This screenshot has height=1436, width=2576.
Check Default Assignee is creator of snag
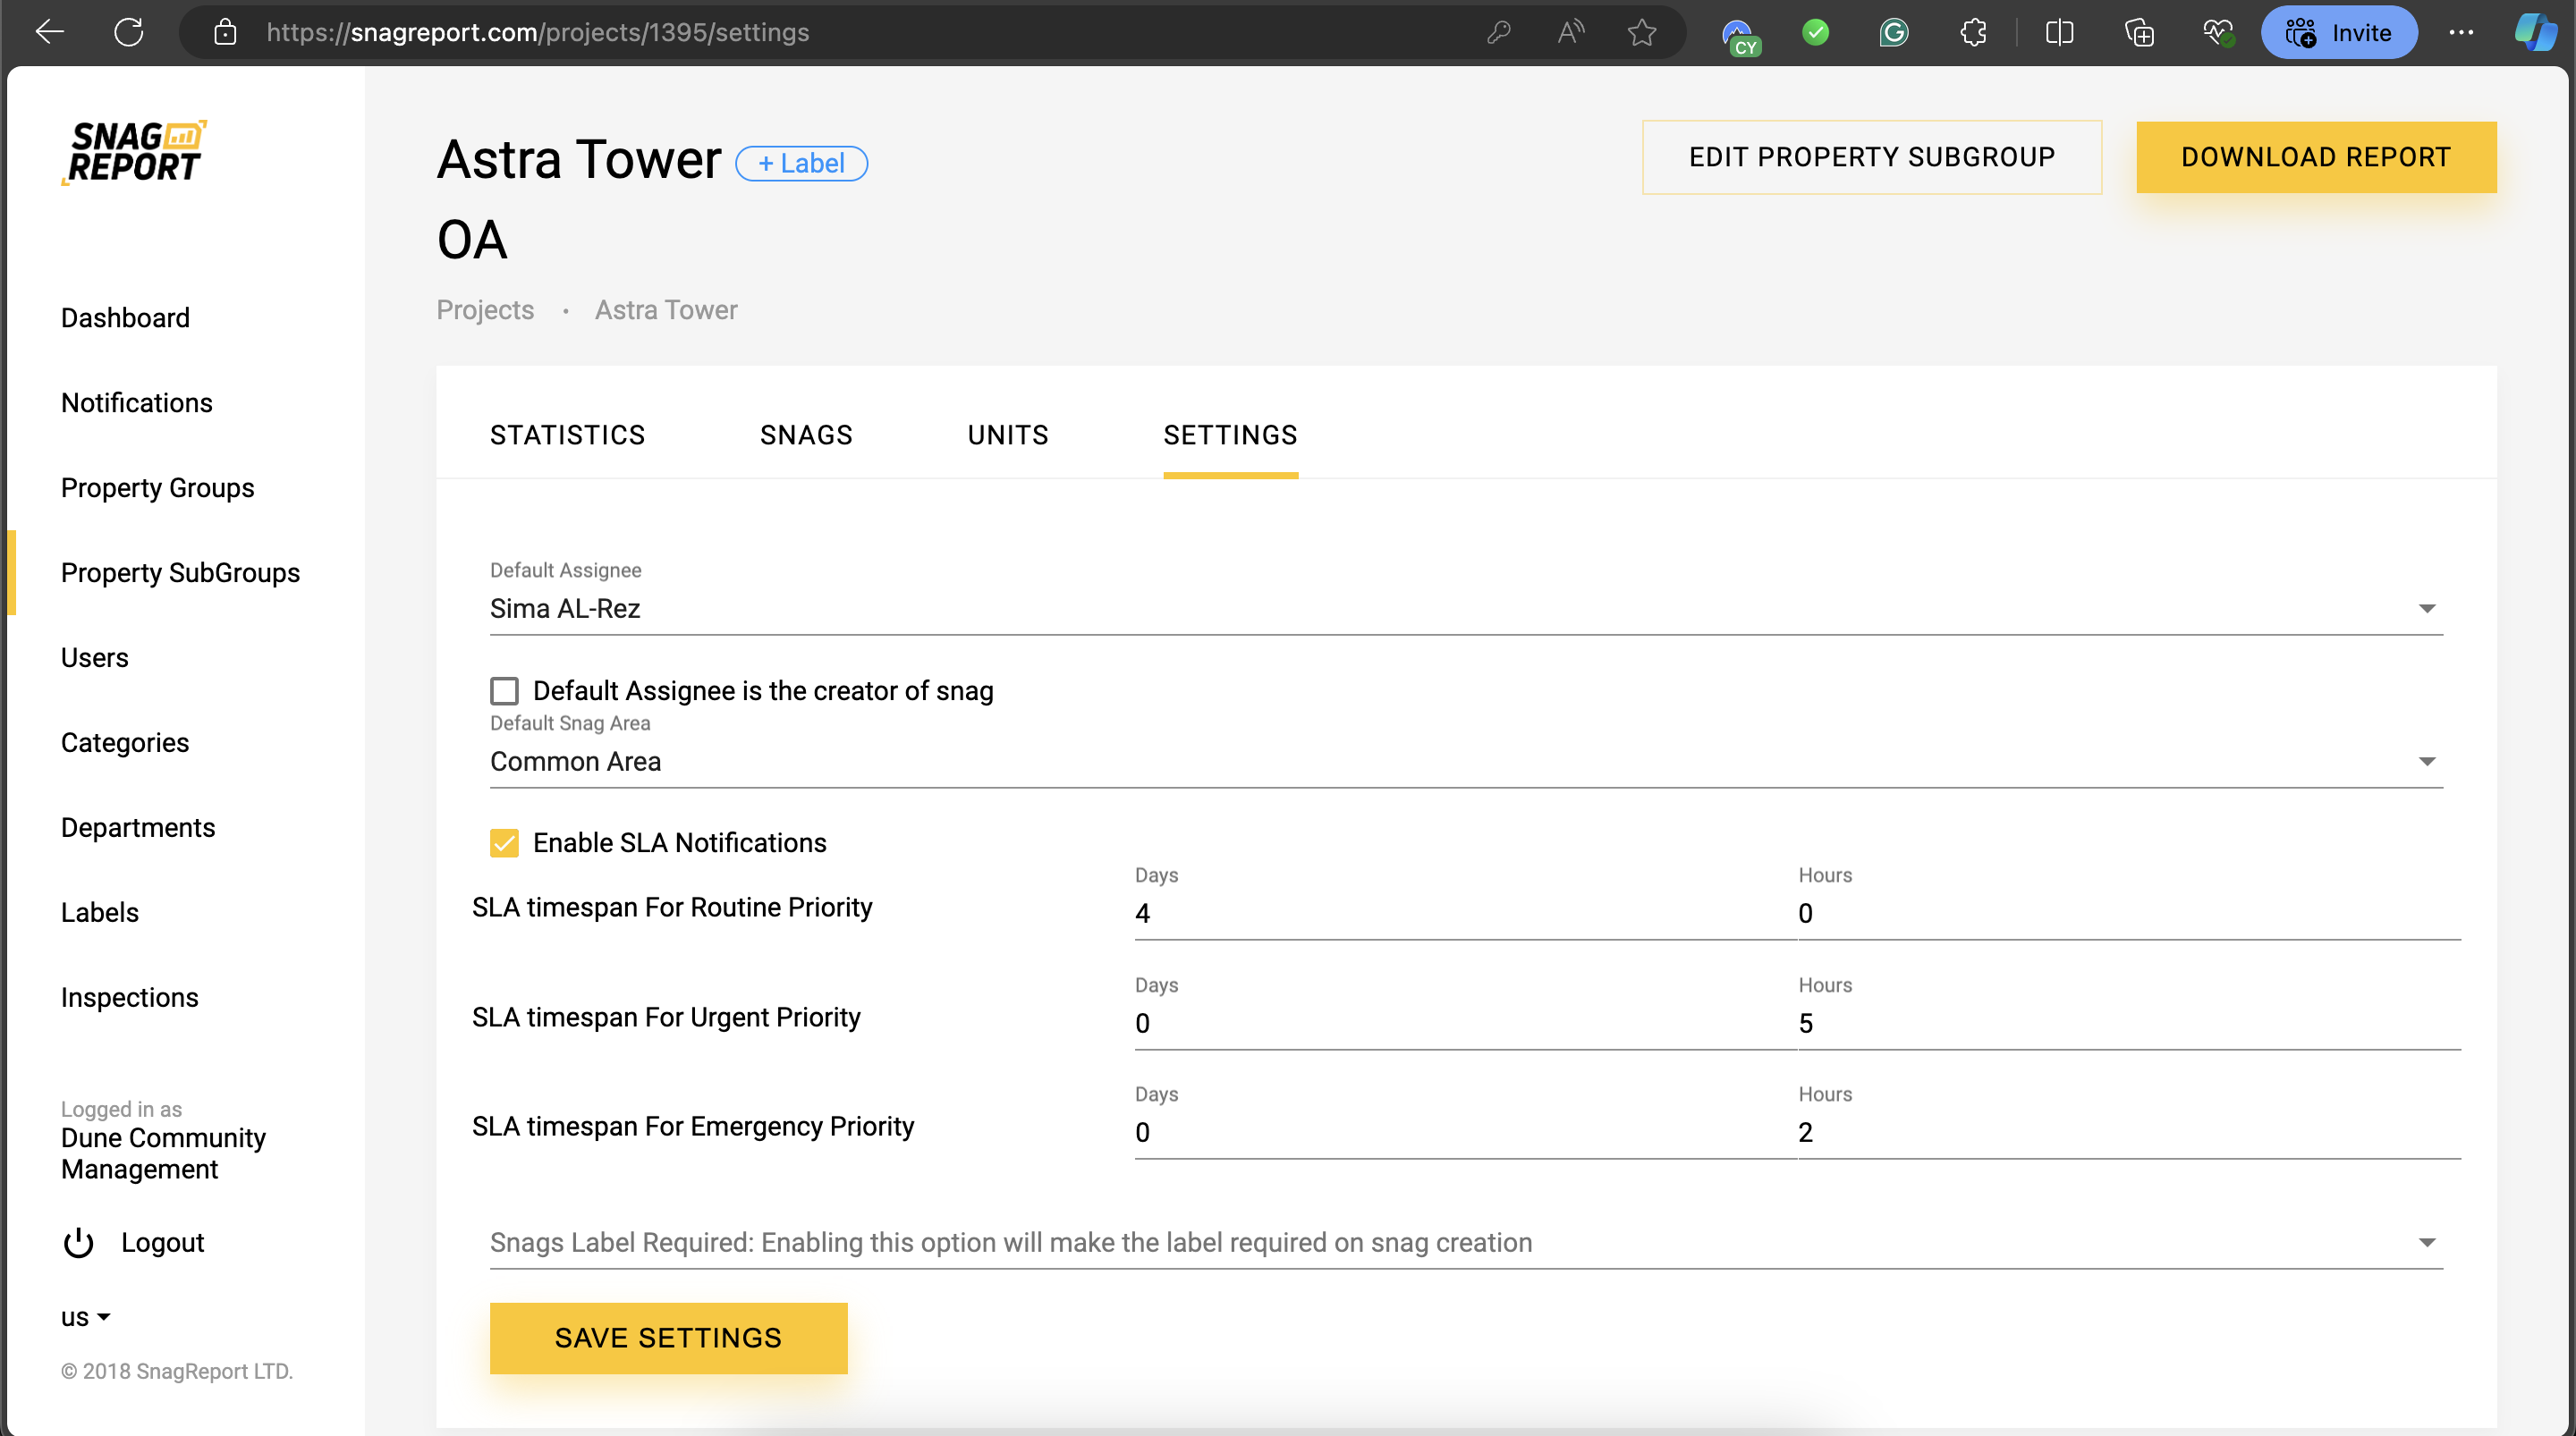pos(504,691)
